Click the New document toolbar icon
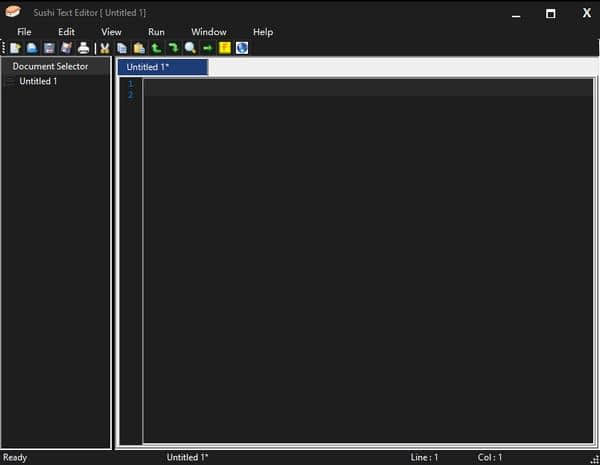This screenshot has height=465, width=600. [x=15, y=48]
